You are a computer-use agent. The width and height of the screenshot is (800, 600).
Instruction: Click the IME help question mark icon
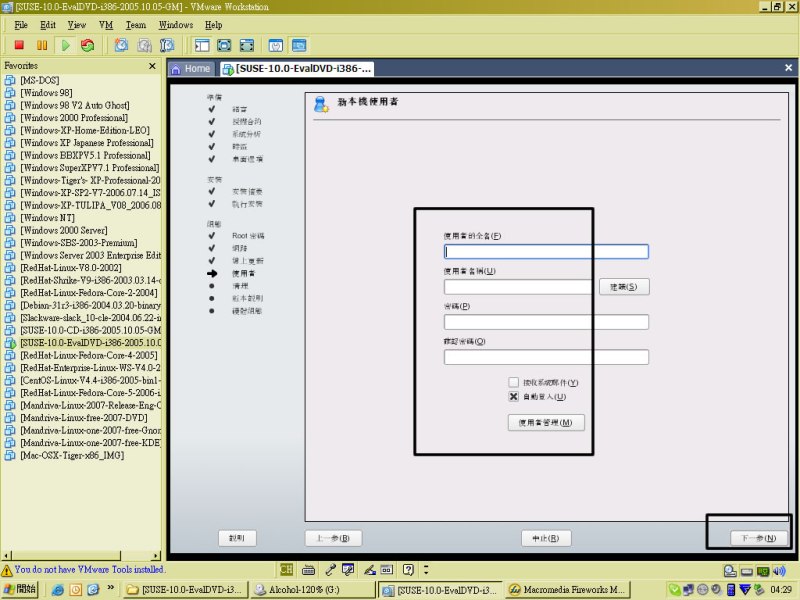[408, 569]
